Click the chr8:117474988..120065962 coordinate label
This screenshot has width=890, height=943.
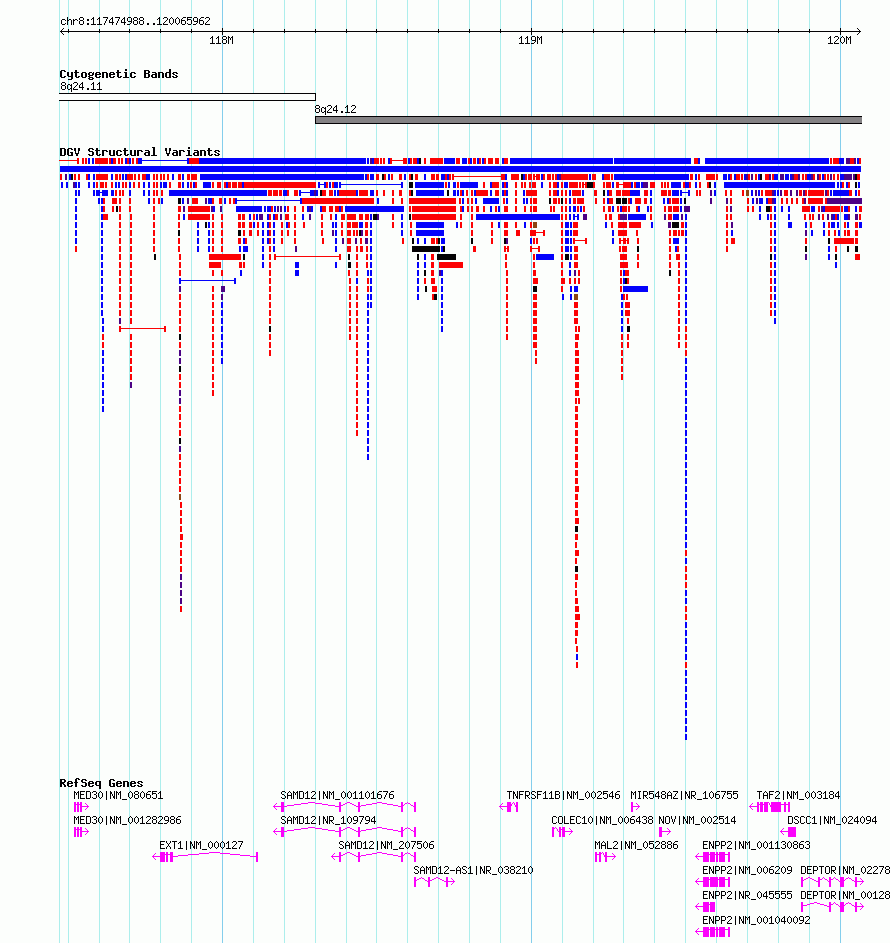click(135, 21)
